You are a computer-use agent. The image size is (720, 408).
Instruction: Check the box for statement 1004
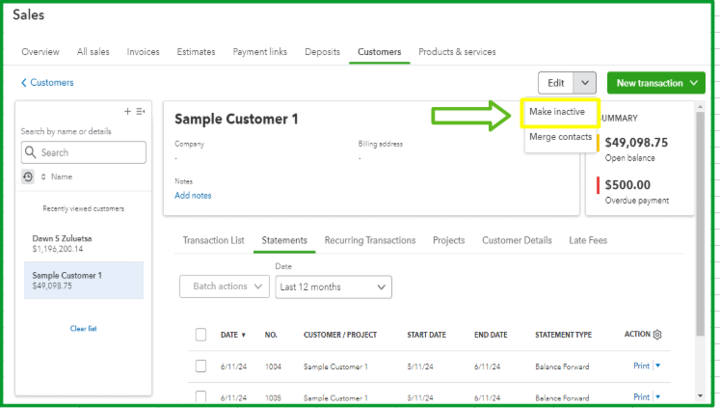pyautogui.click(x=201, y=366)
